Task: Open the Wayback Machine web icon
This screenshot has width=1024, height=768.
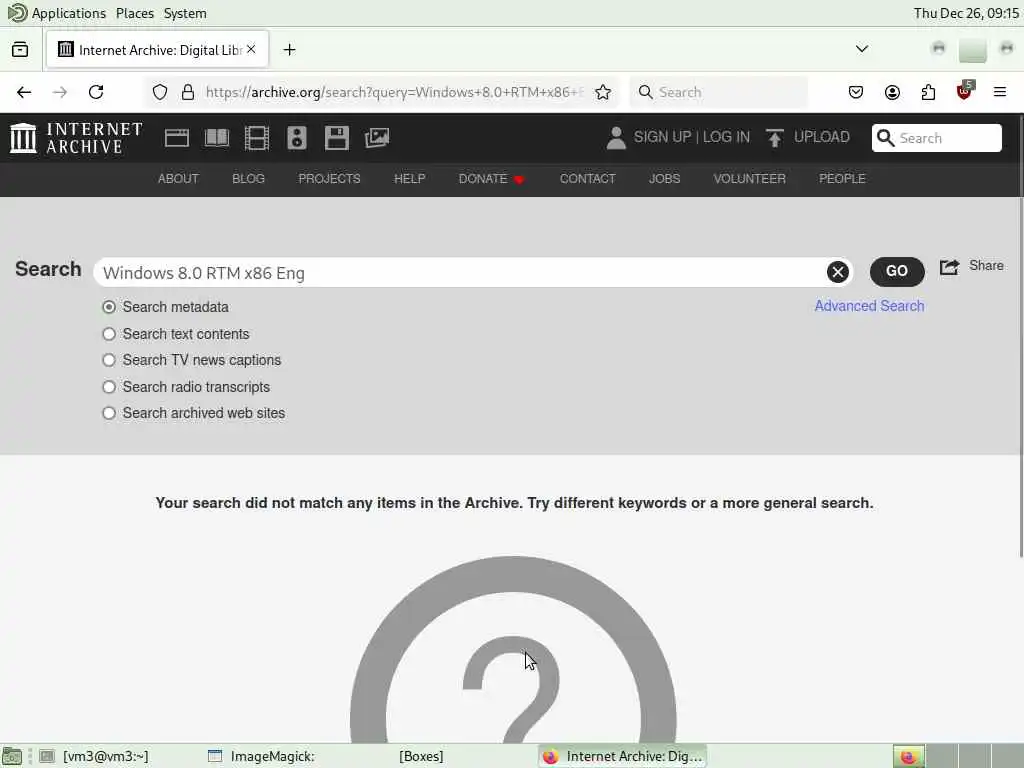Action: pos(176,138)
